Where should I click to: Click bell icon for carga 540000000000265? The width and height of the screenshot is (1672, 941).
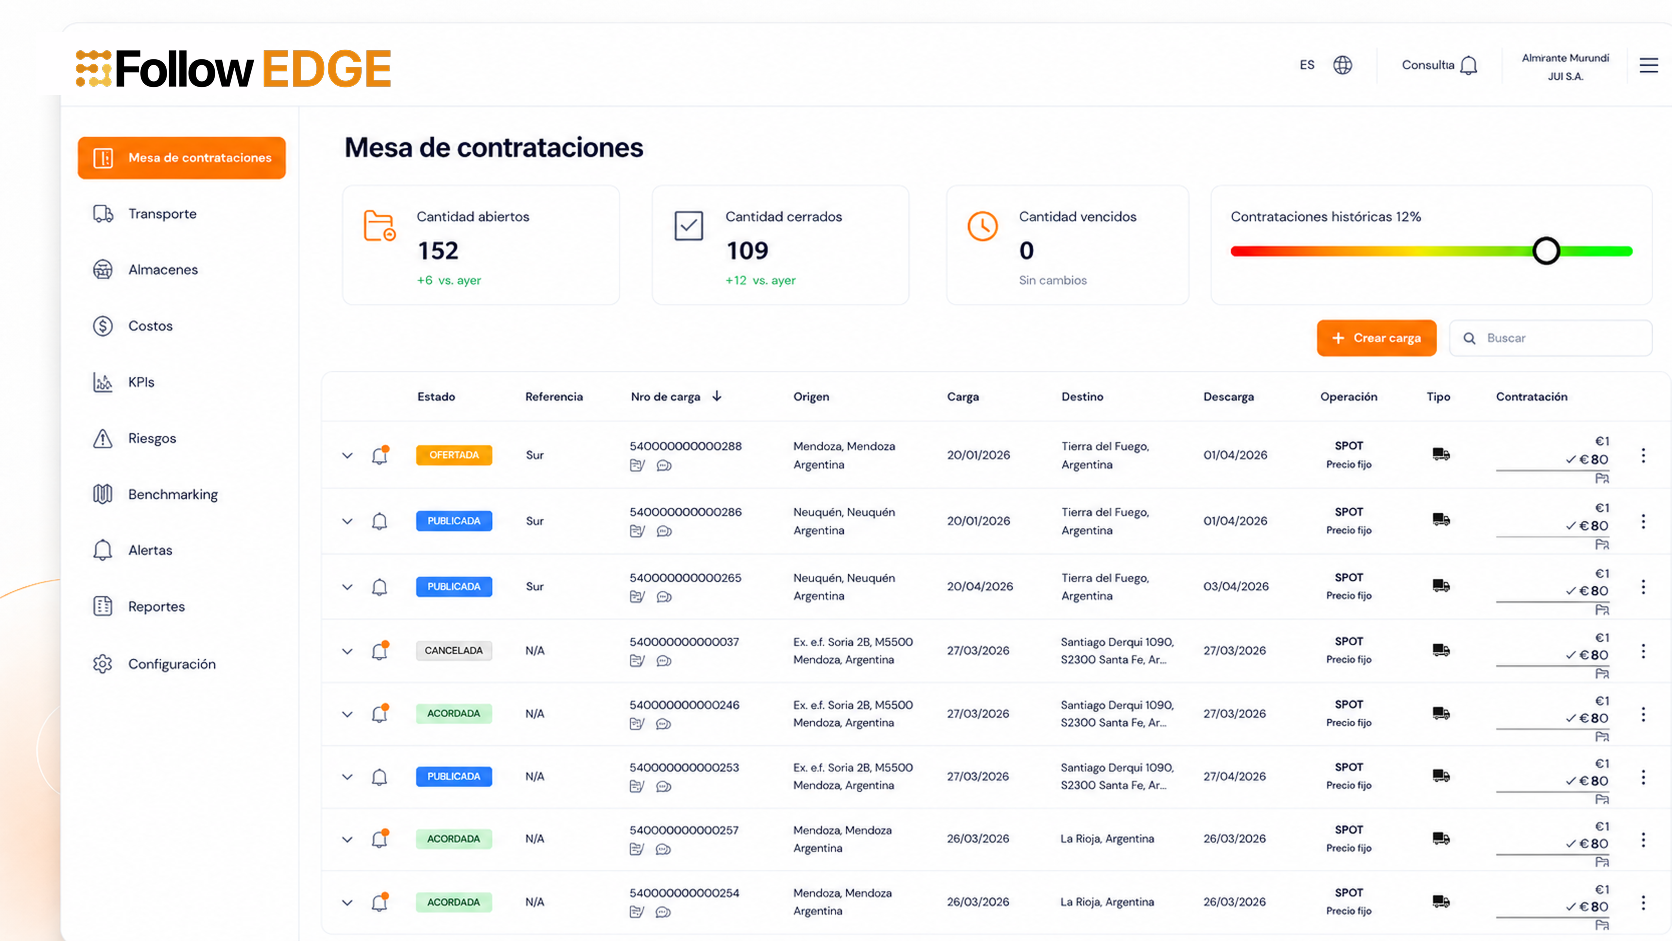380,587
